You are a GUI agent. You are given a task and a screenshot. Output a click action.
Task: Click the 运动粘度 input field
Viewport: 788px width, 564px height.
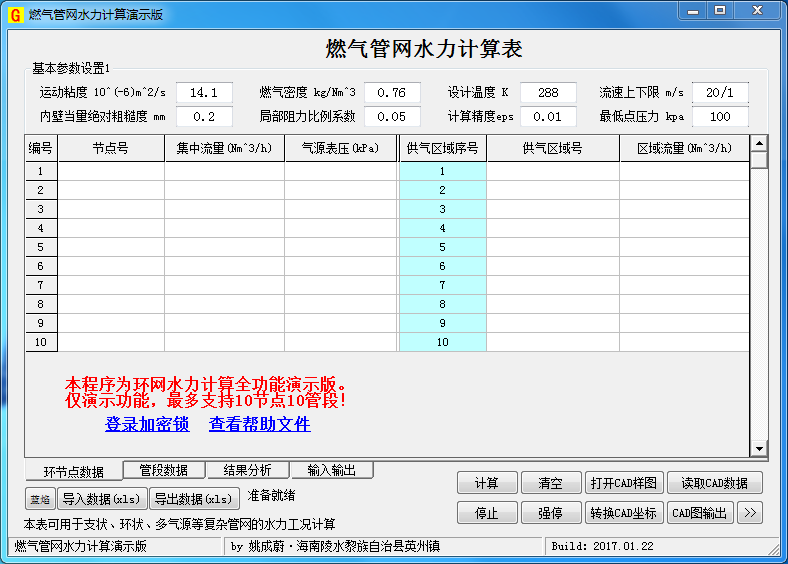[x=204, y=93]
